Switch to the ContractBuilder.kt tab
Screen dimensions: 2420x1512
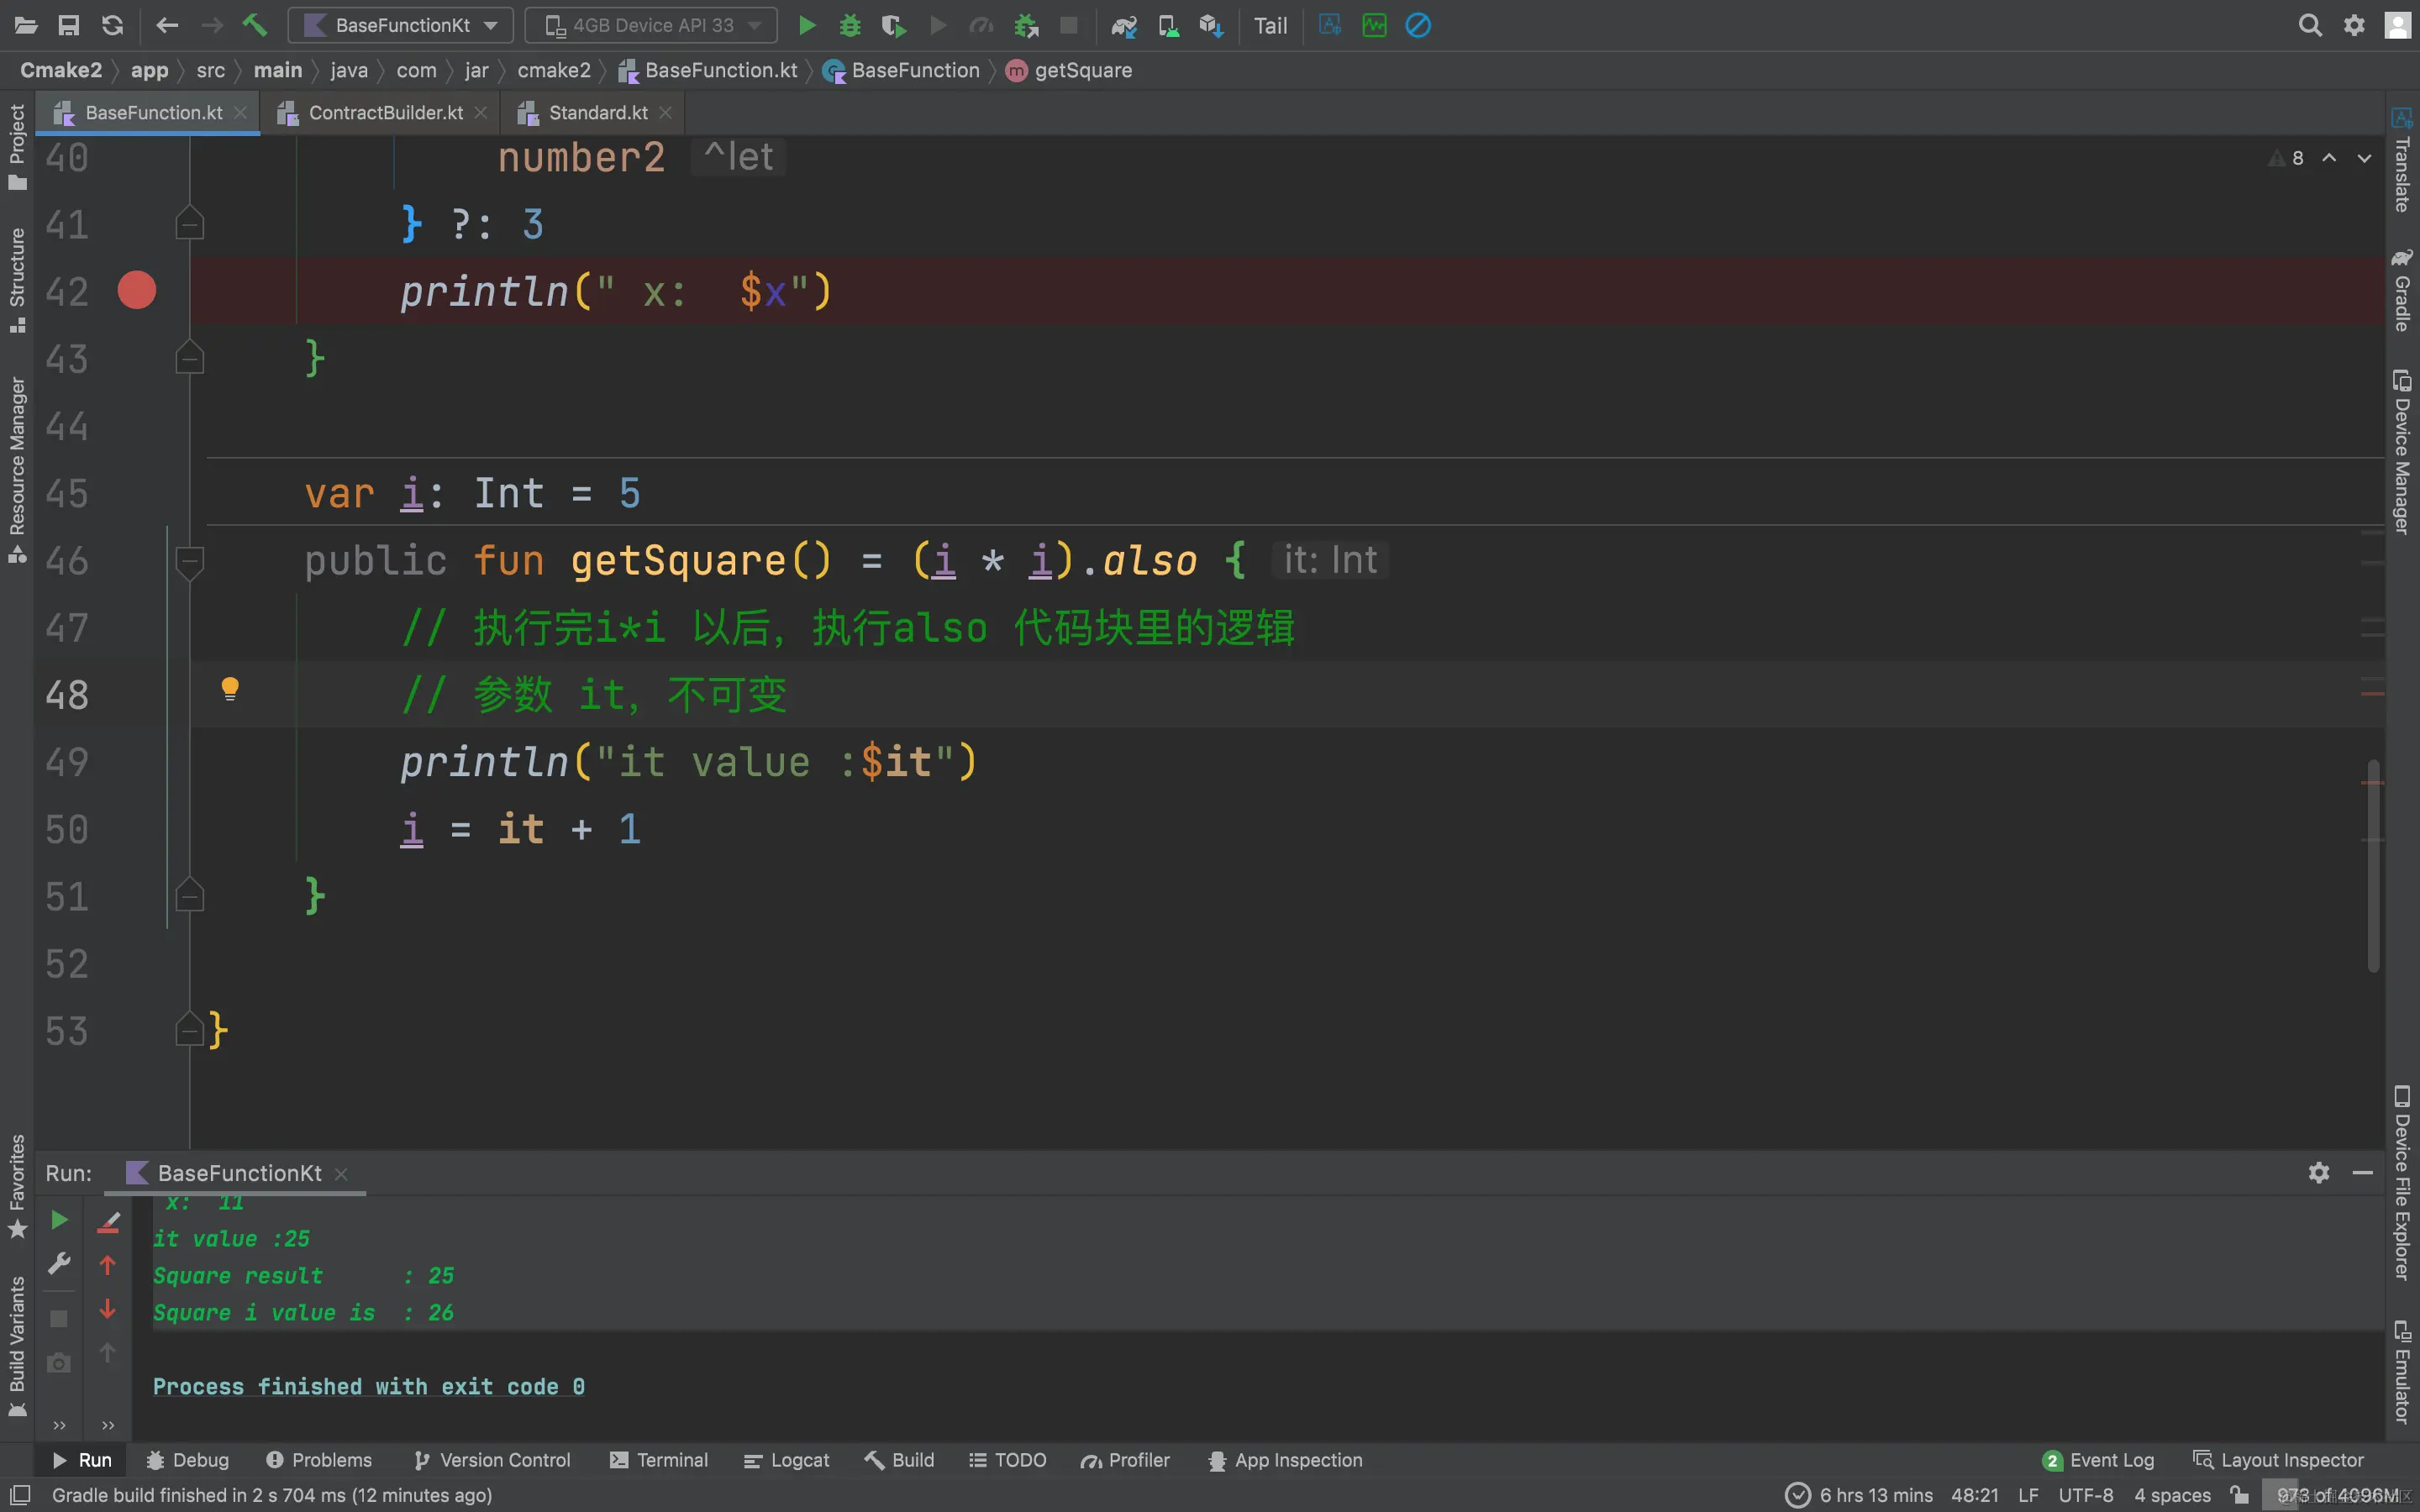384,112
